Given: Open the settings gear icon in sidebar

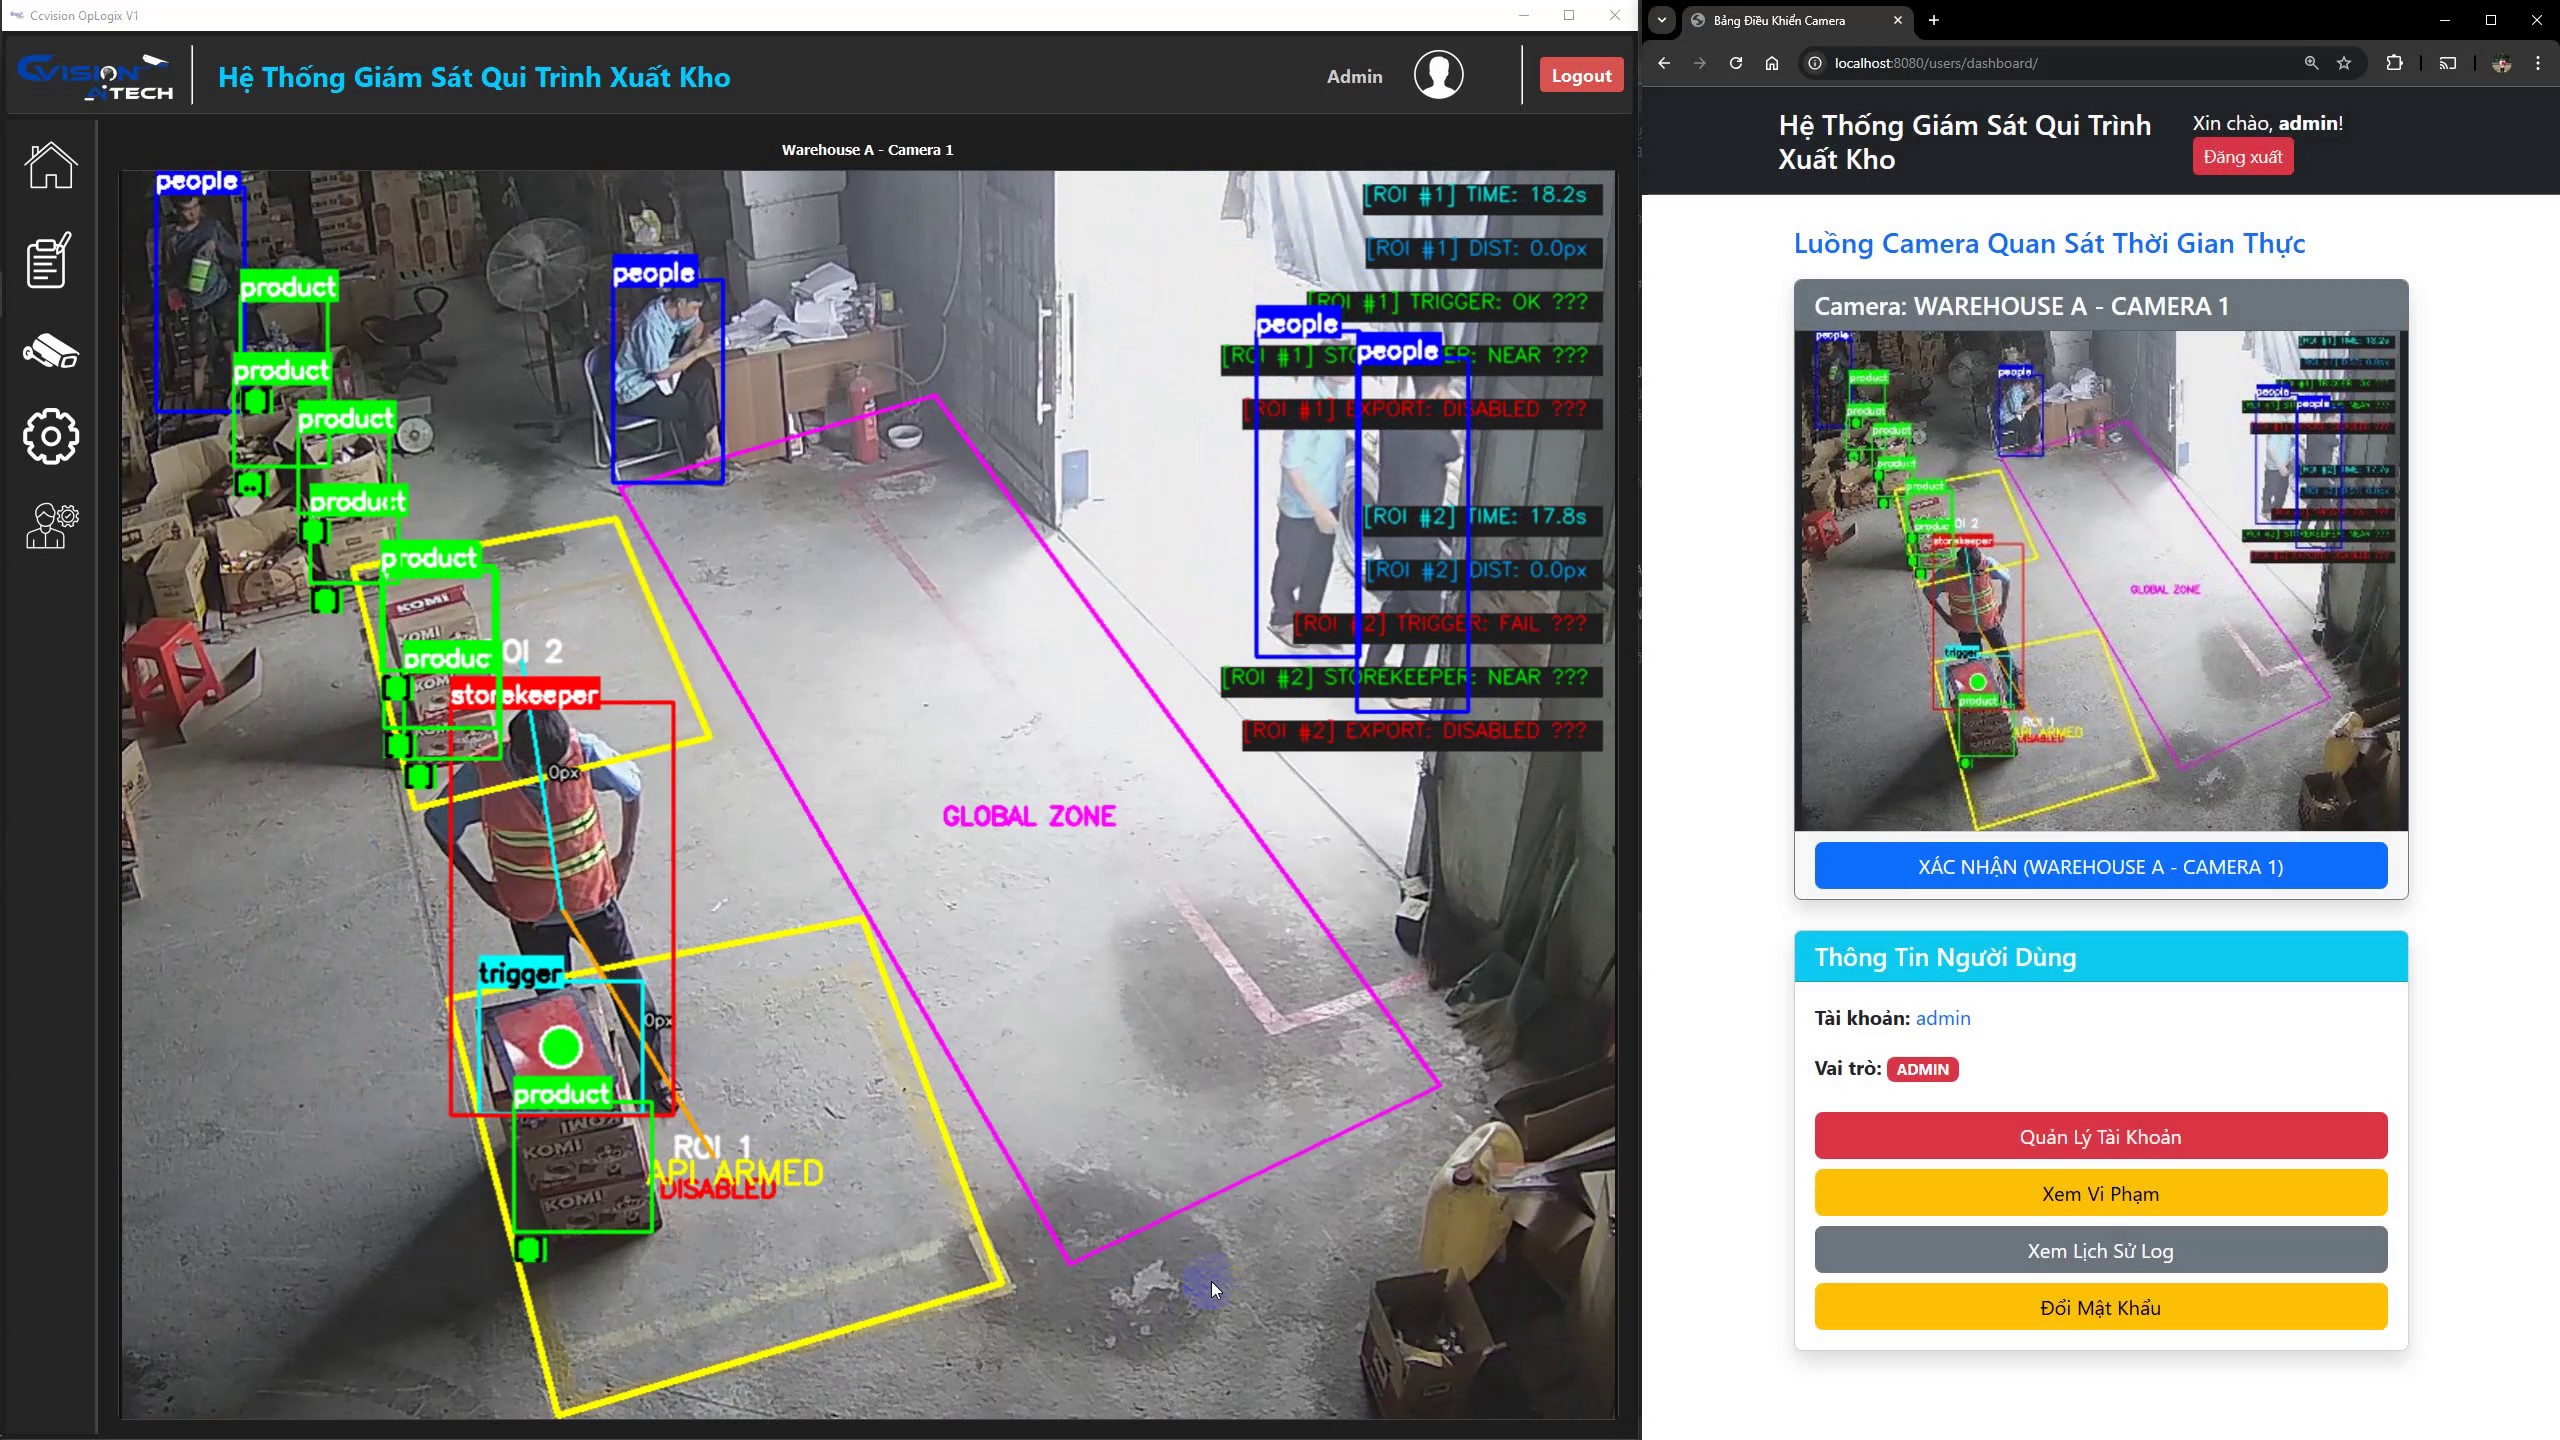Looking at the screenshot, I should [50, 436].
